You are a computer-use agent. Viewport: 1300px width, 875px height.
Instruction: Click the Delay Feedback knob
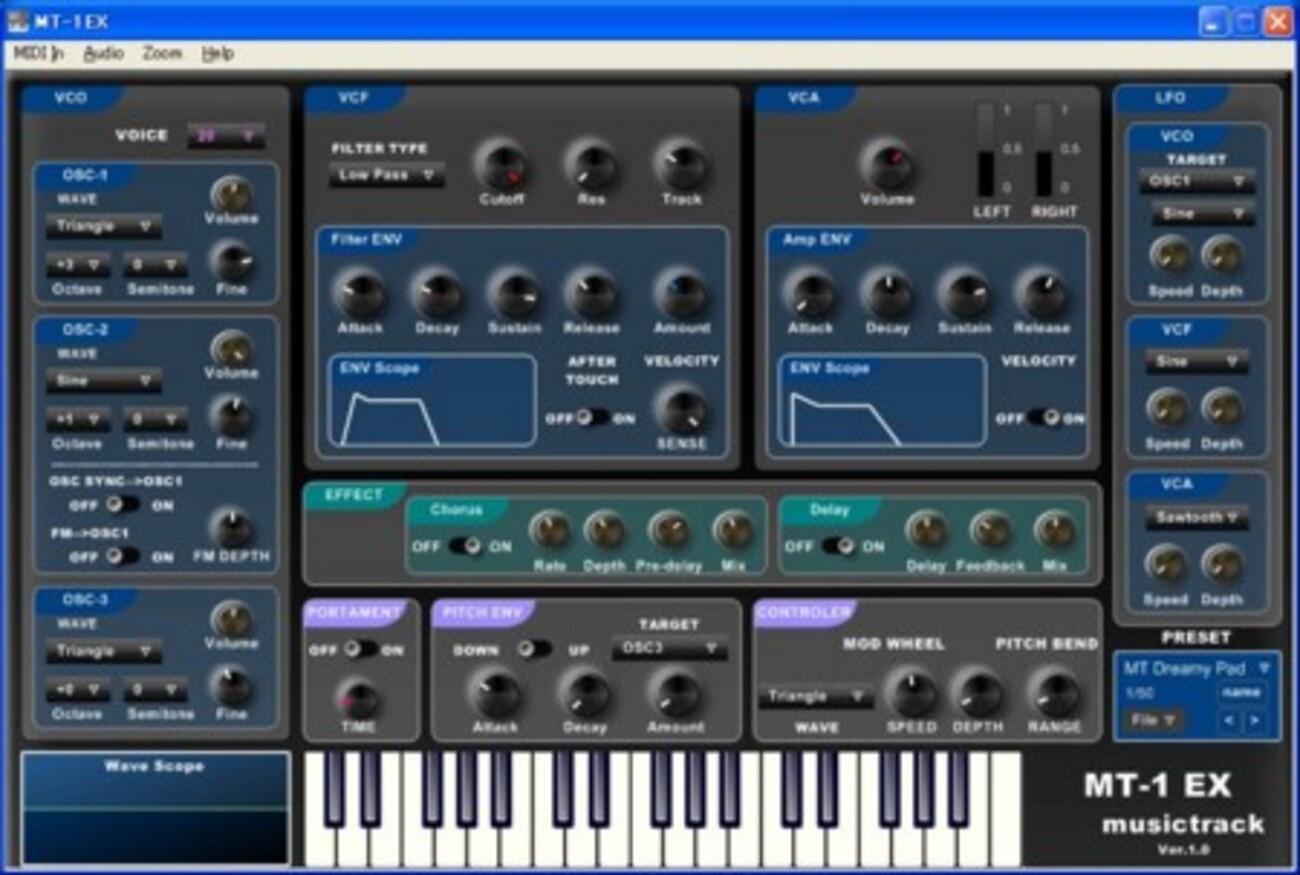[x=990, y=530]
